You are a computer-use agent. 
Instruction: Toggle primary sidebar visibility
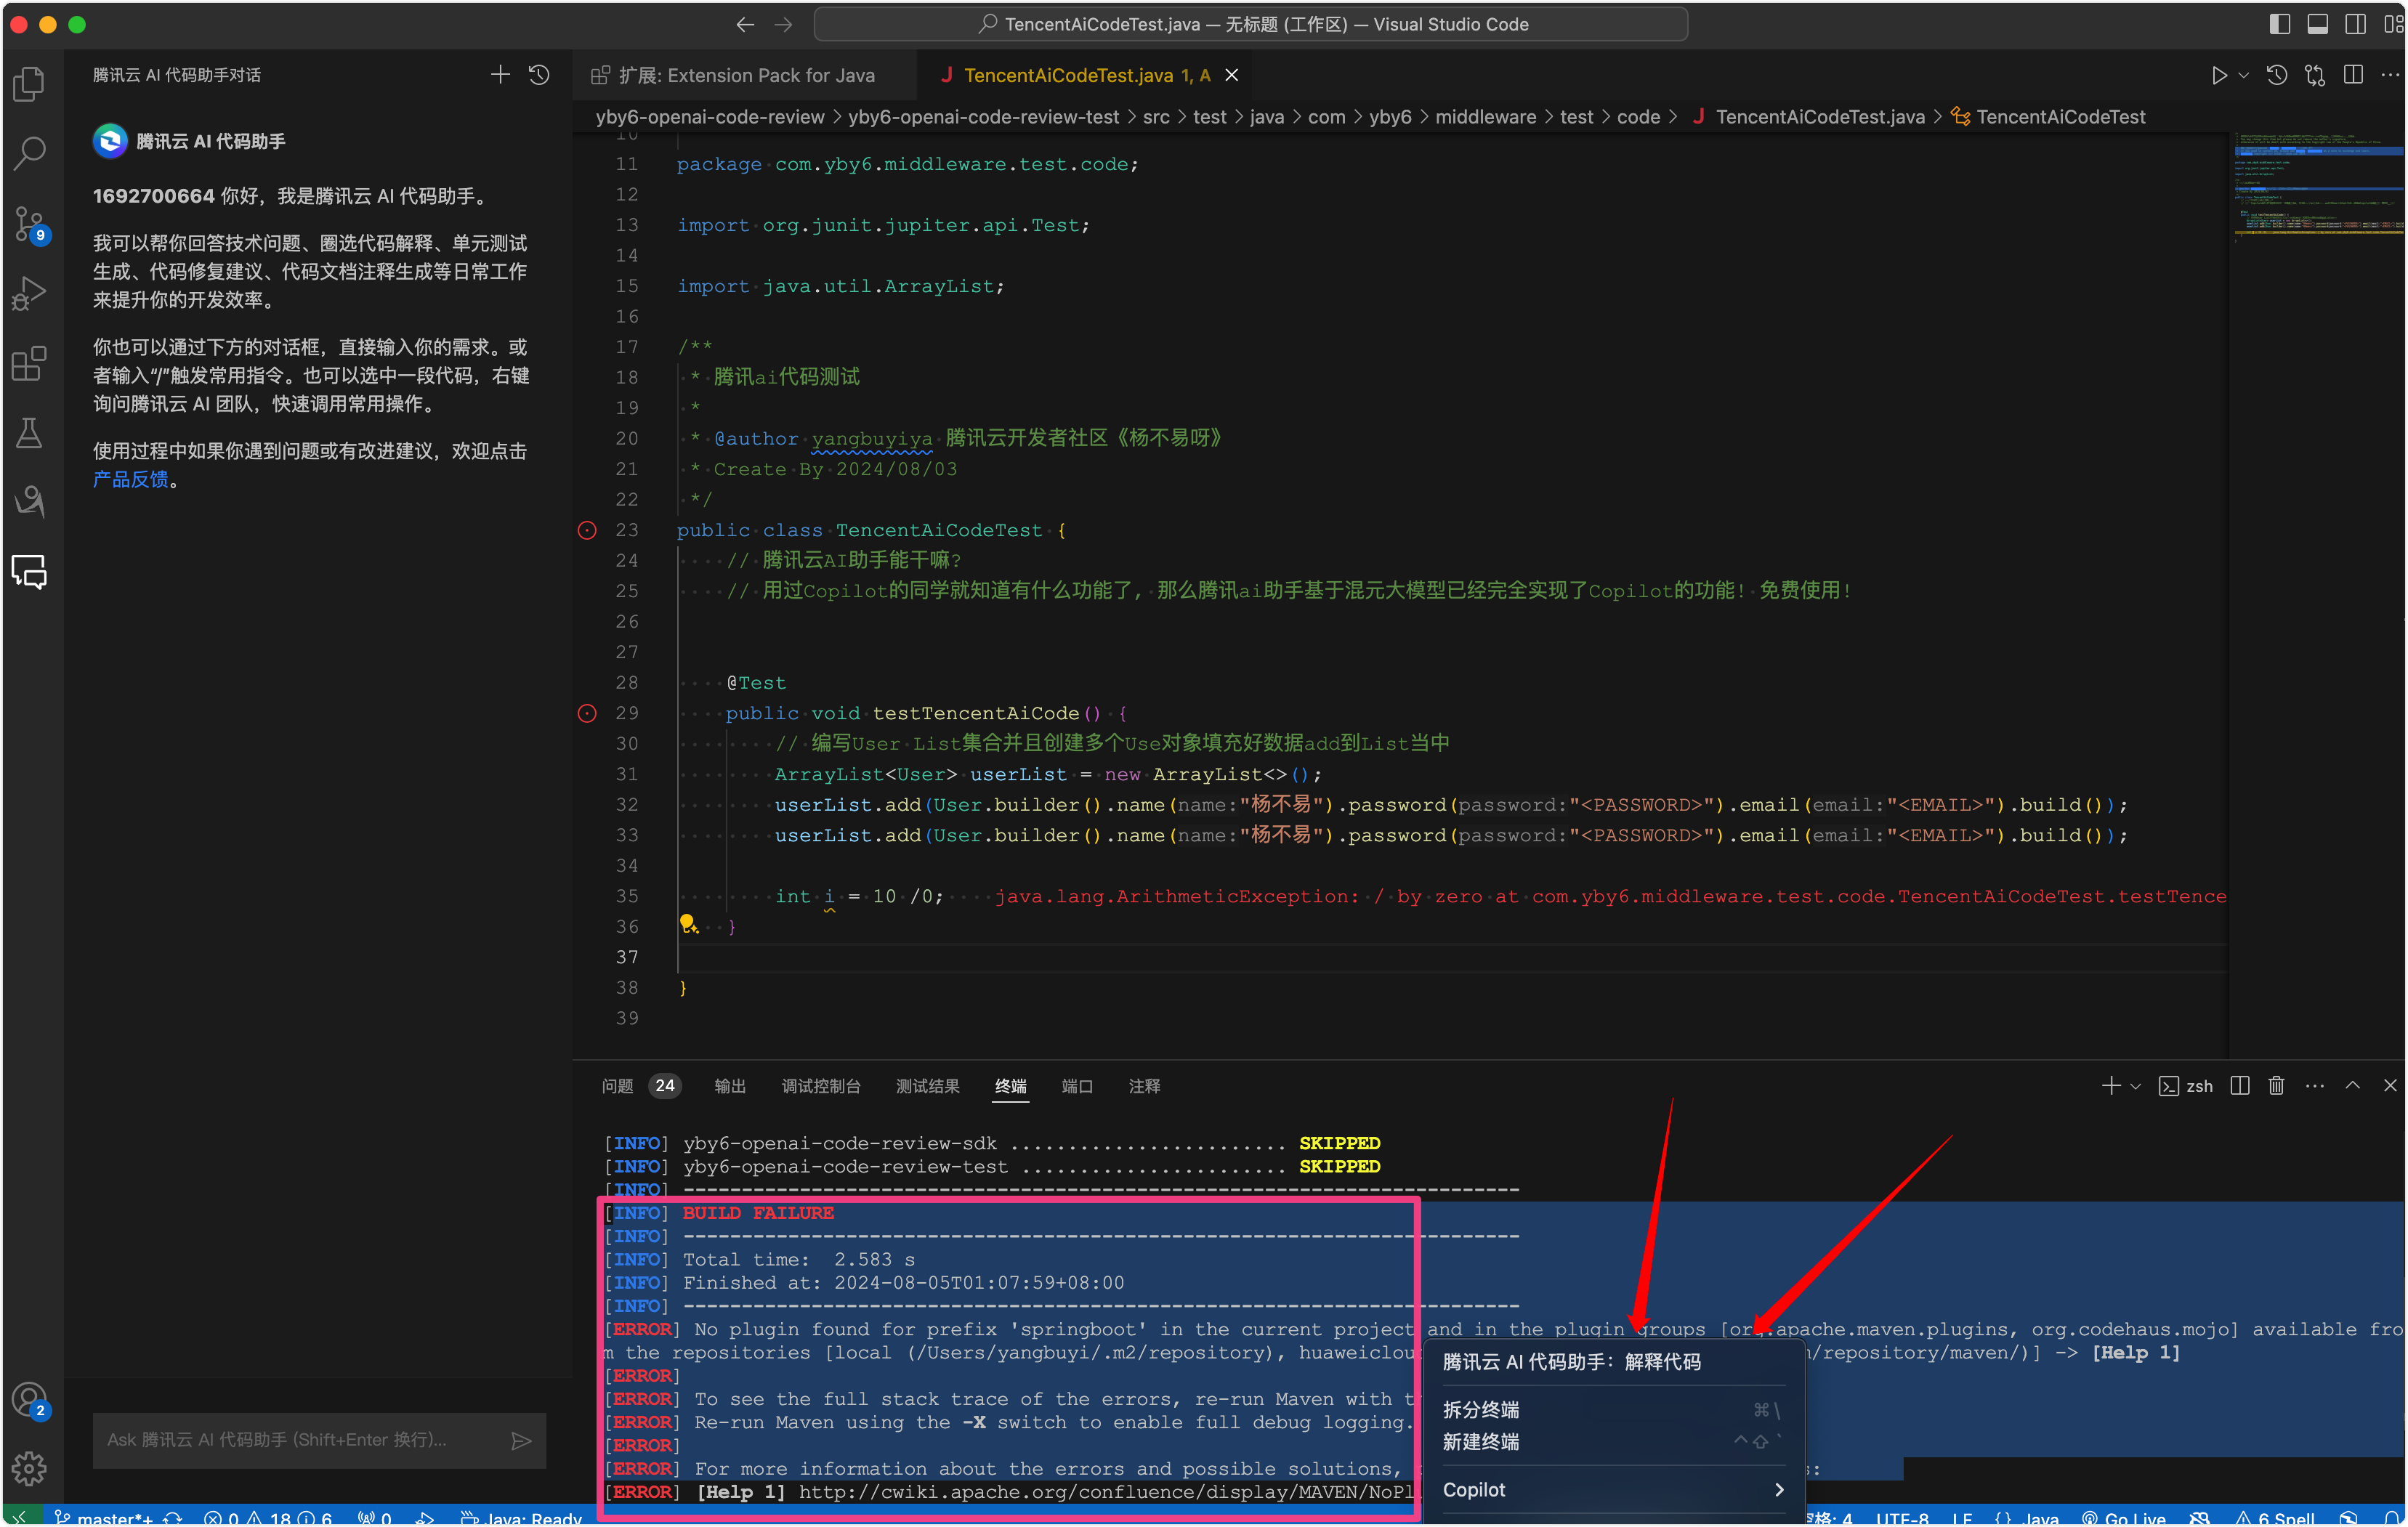point(2279,24)
